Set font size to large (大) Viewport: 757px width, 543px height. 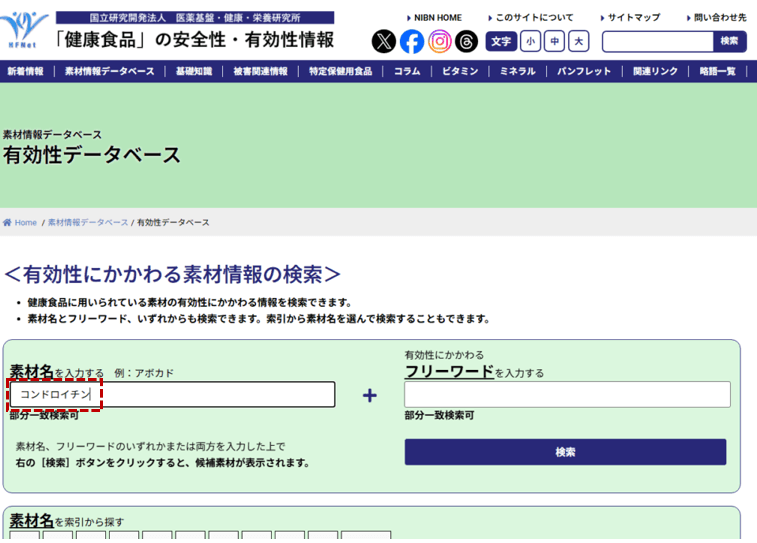click(x=578, y=41)
